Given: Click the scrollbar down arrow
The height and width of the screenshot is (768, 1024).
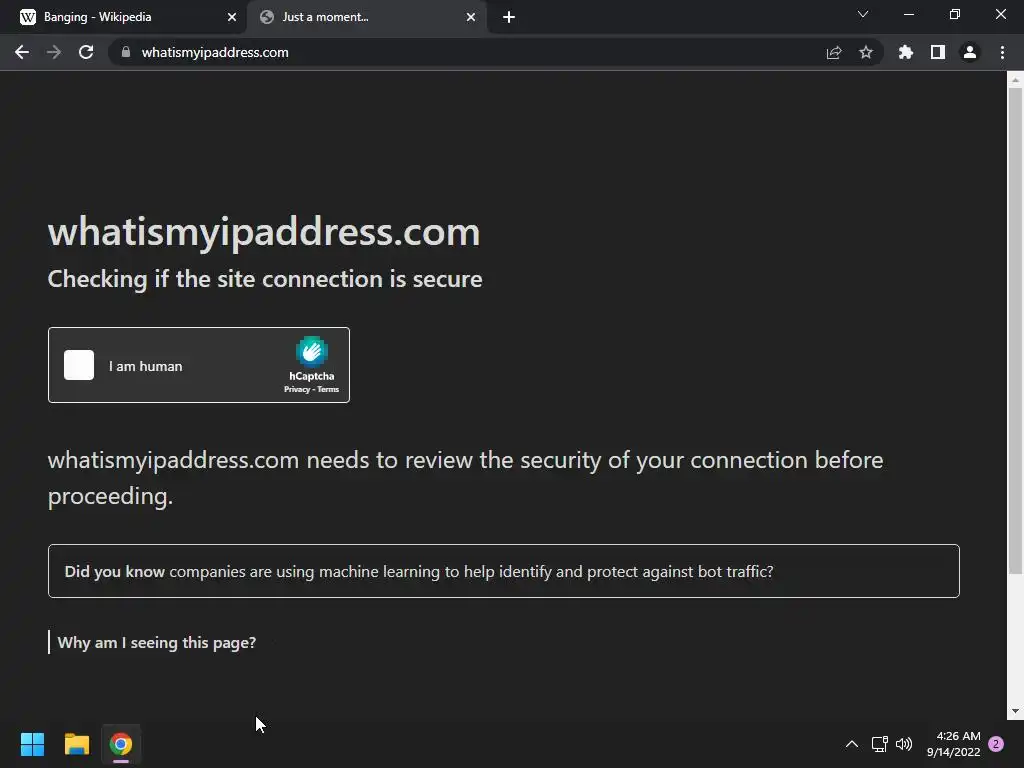Looking at the screenshot, I should (x=1015, y=711).
